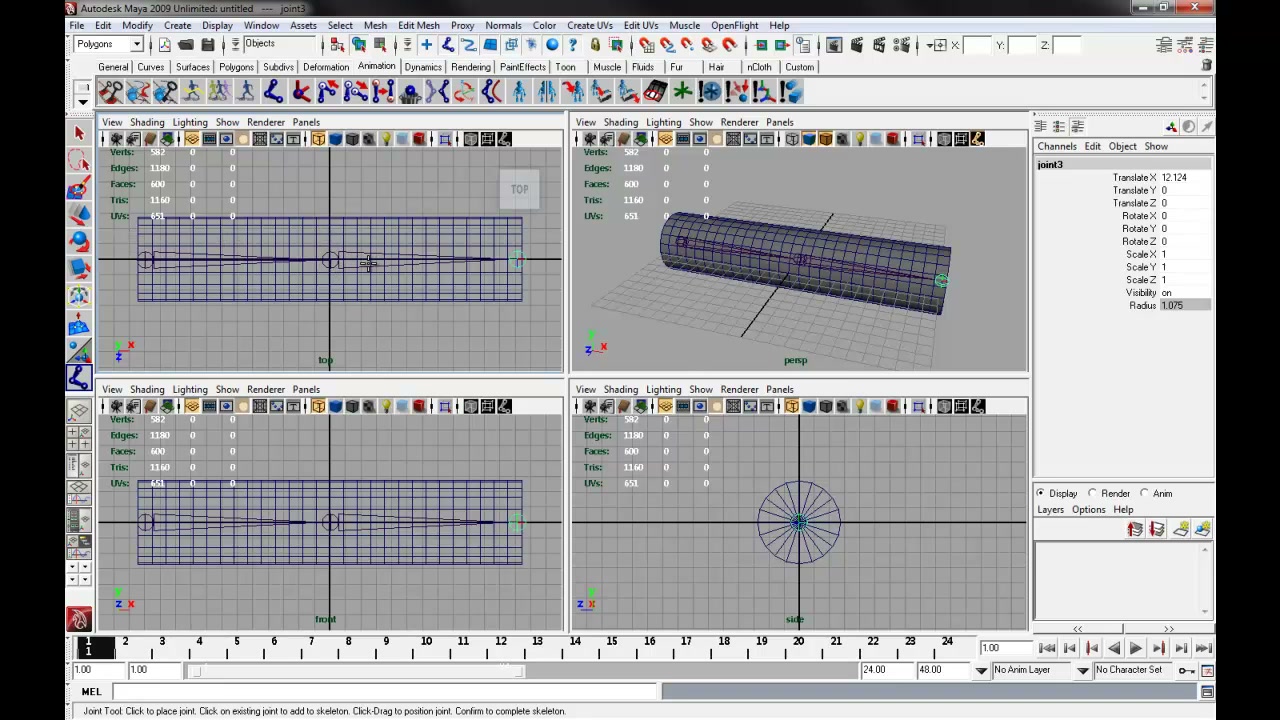Open the new scene toolbar icon
The height and width of the screenshot is (720, 1280).
(x=164, y=45)
